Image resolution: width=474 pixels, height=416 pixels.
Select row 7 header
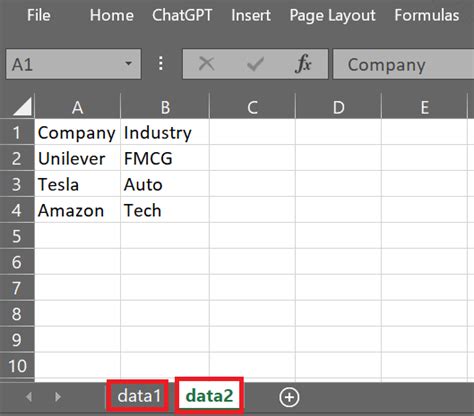point(17,288)
